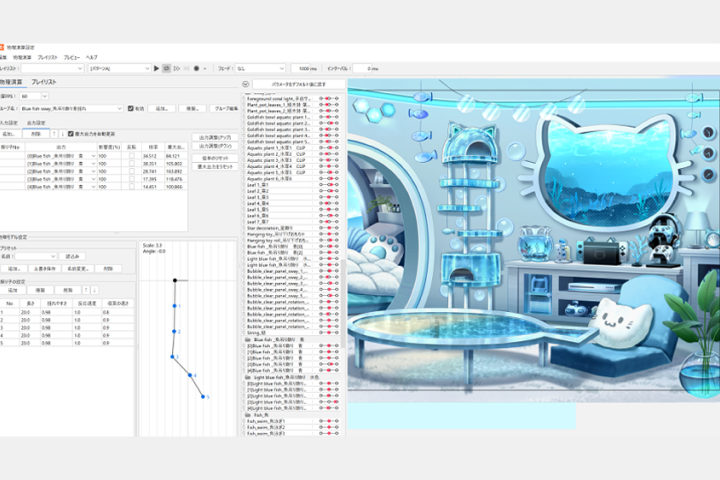Image resolution: width=720 pixels, height=480 pixels.
Task: Switch to the 入力設定 tab
Action: pos(9,123)
